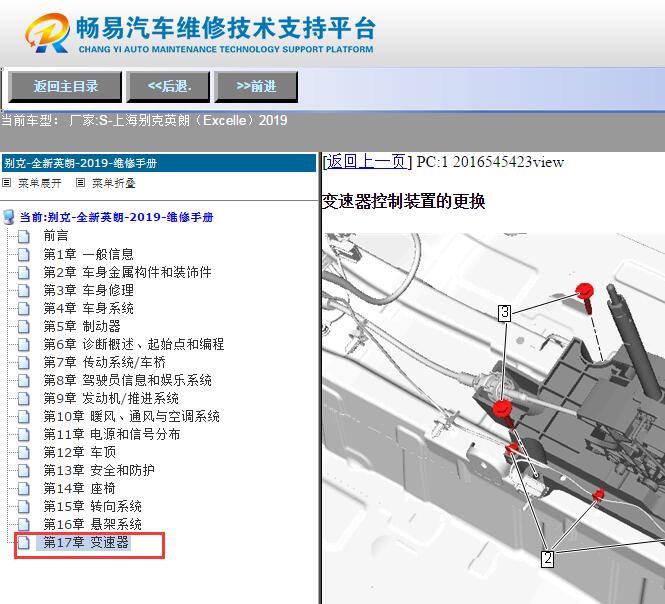The height and width of the screenshot is (604, 665).
Task: Click the computer icon beside the root manual node
Action: point(8,217)
